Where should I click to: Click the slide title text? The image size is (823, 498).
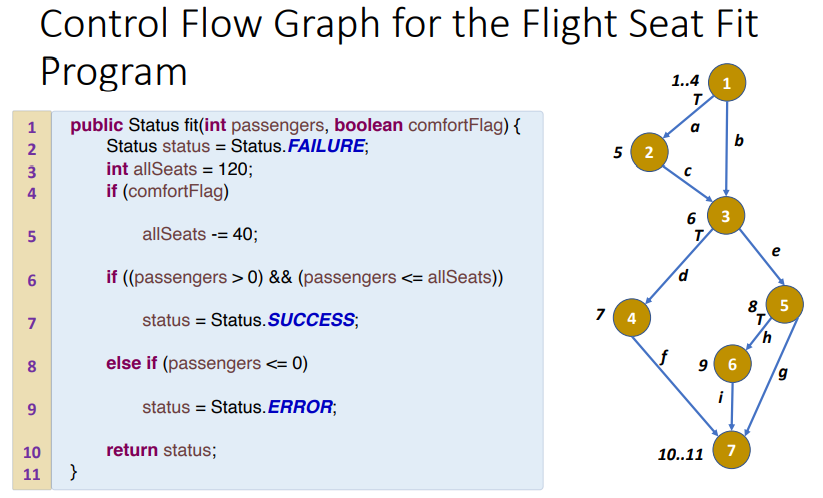pos(399,47)
